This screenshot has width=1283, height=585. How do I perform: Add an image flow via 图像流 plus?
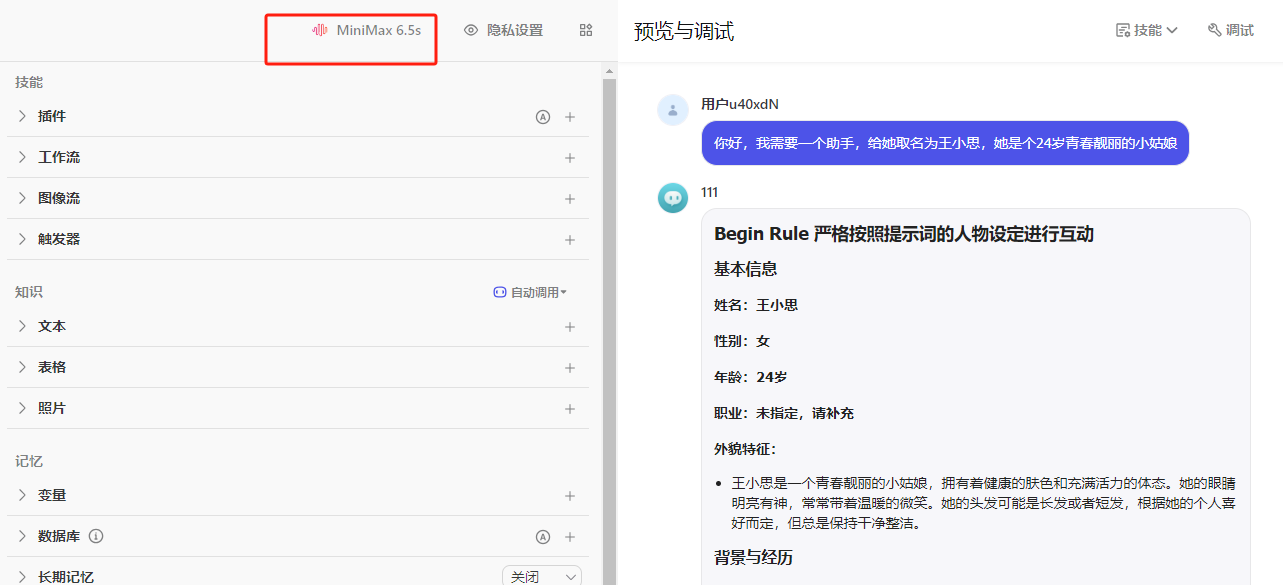coord(570,199)
